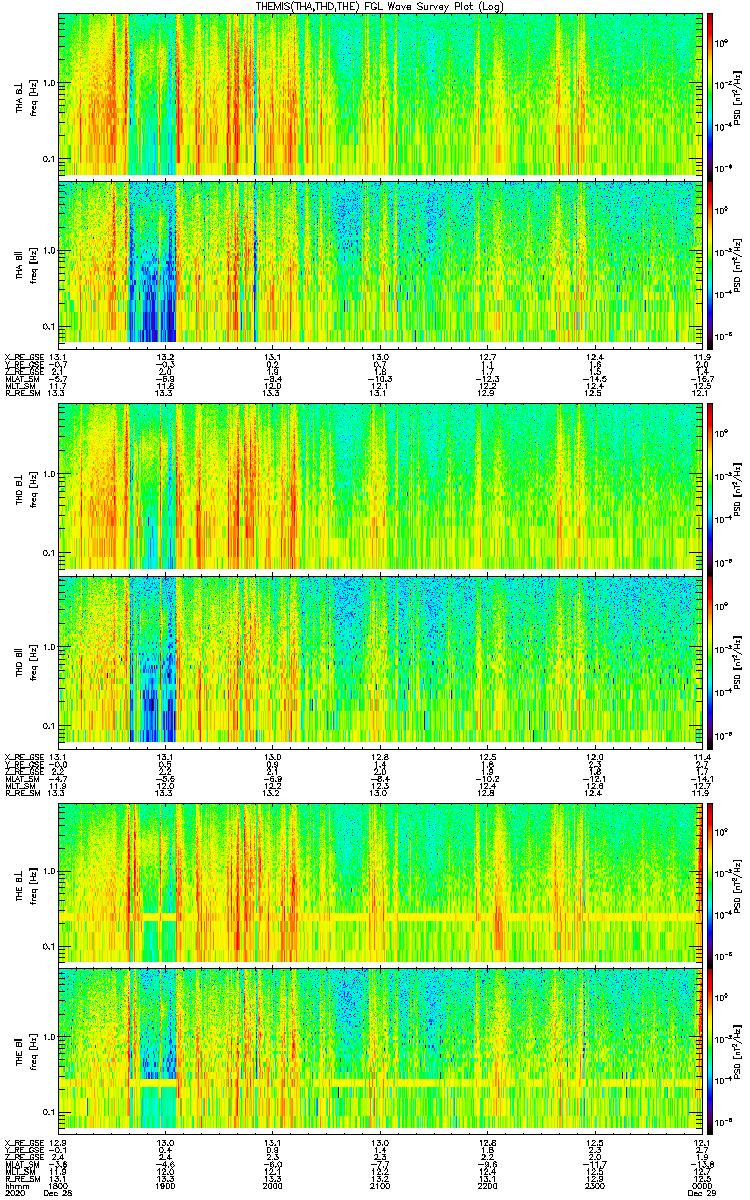Click the THA B-perpendicular spectrogram panel
The height and width of the screenshot is (1200, 750).
pyautogui.click(x=379, y=93)
